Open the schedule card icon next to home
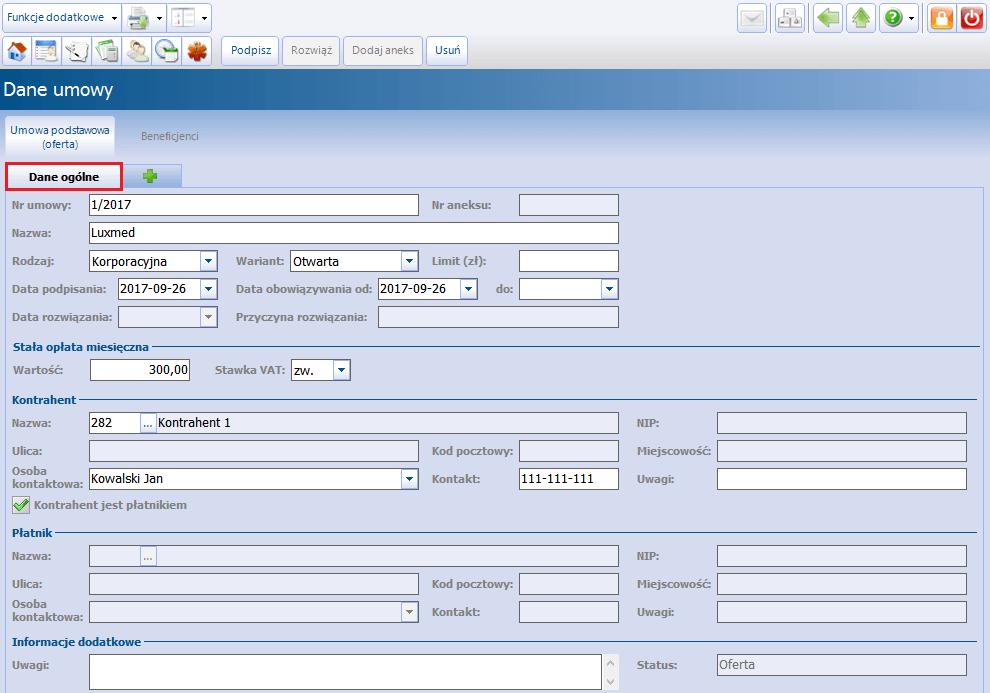This screenshot has height=693, width=990. pyautogui.click(x=46, y=50)
